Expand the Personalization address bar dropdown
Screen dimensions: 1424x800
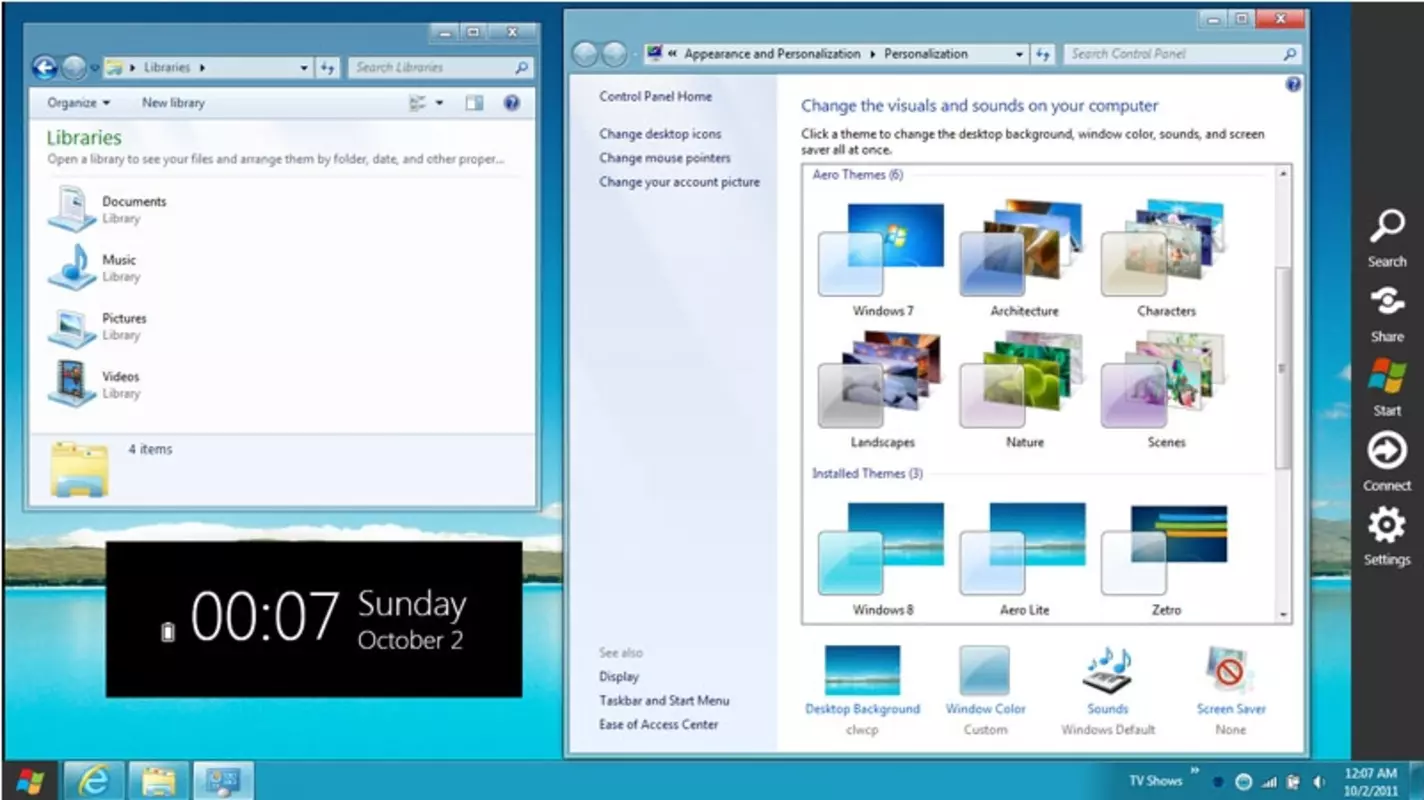[x=1019, y=54]
